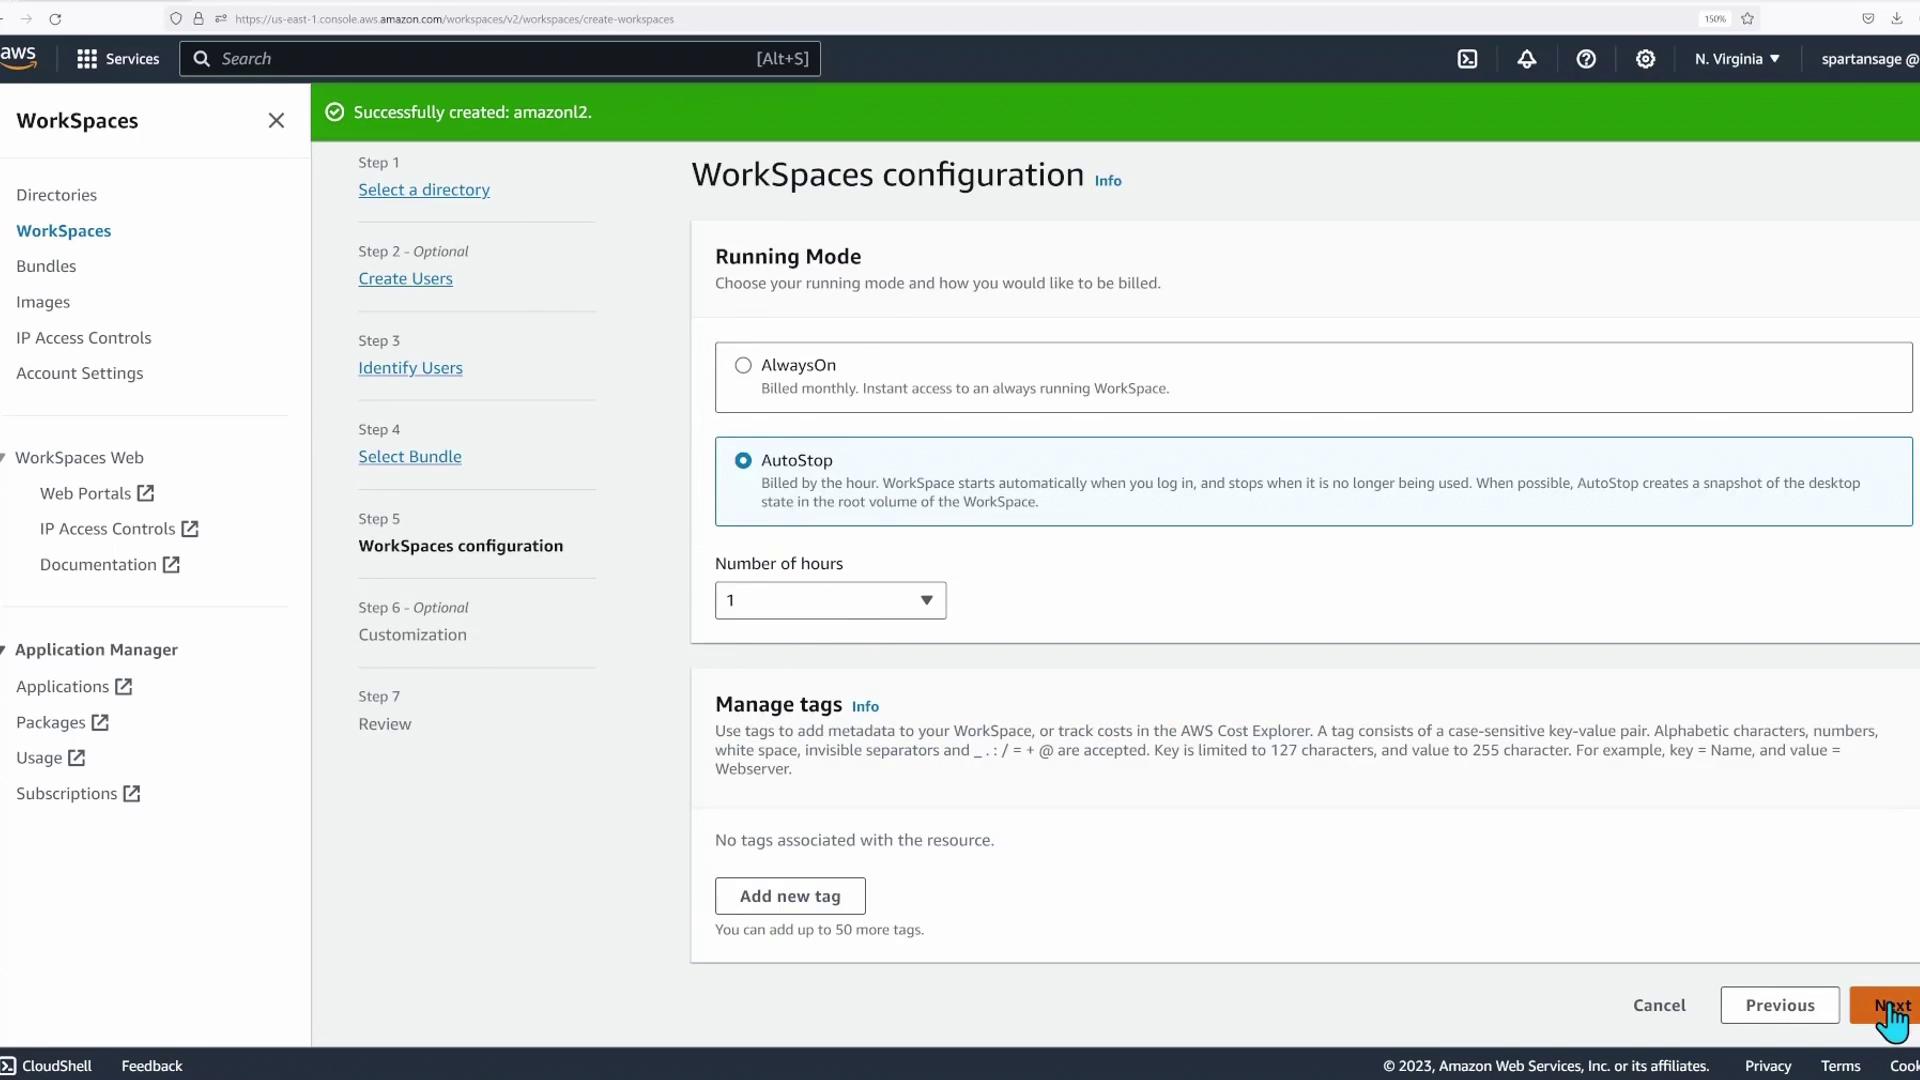Open the Number of hours dropdown
This screenshot has height=1080, width=1920.
pos(830,601)
